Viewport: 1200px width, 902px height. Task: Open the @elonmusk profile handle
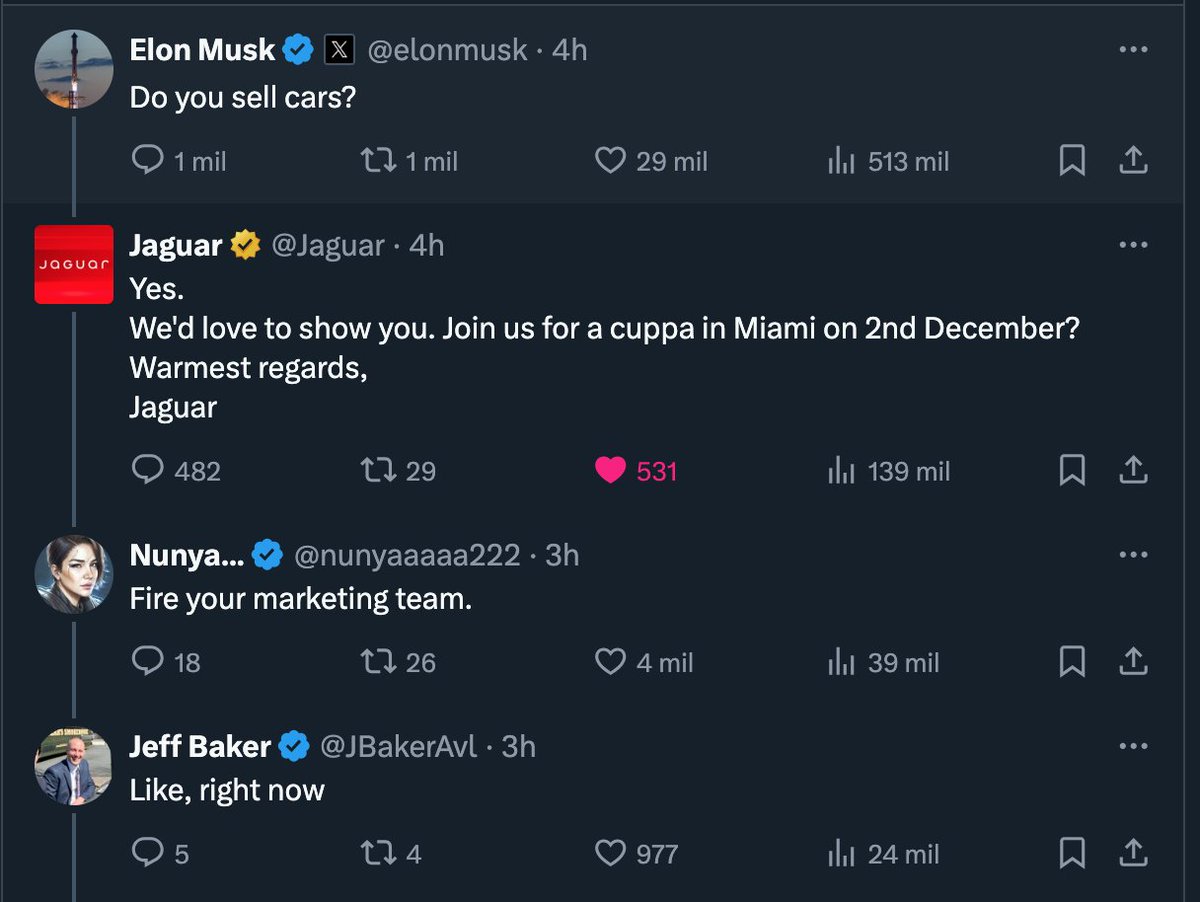[447, 51]
